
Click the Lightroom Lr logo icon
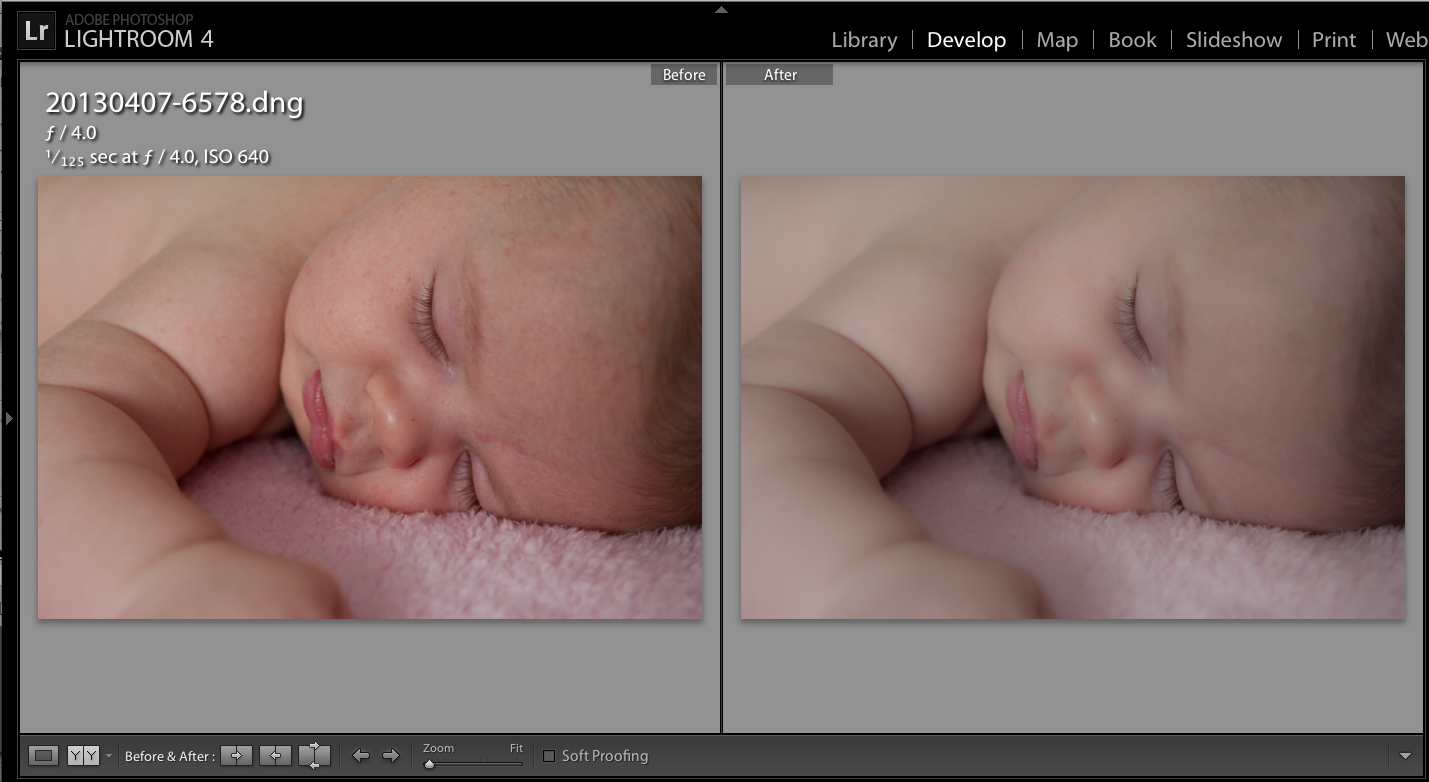coord(36,32)
